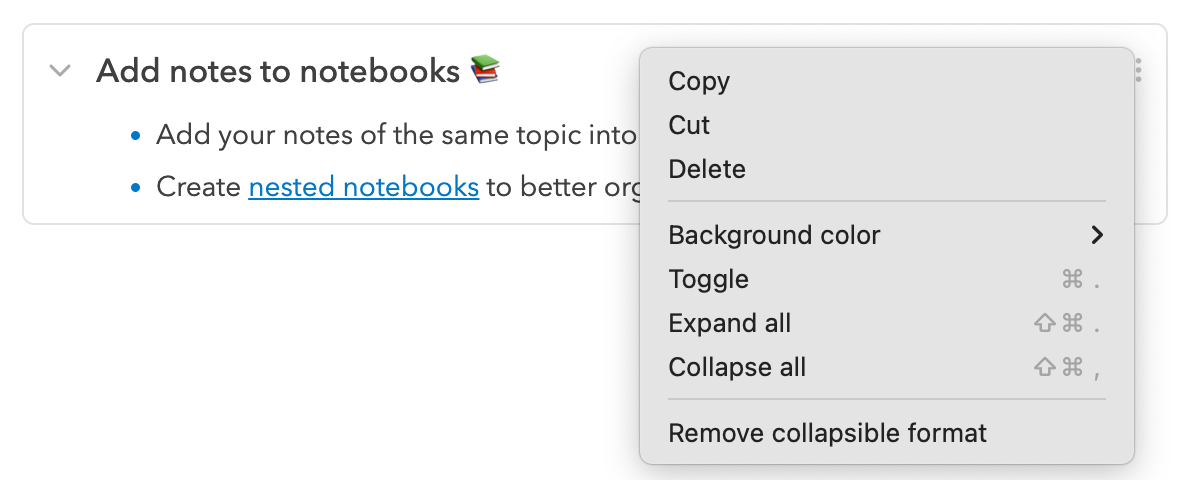Click the books emoji in the heading
Image resolution: width=1196 pixels, height=480 pixels.
485,70
